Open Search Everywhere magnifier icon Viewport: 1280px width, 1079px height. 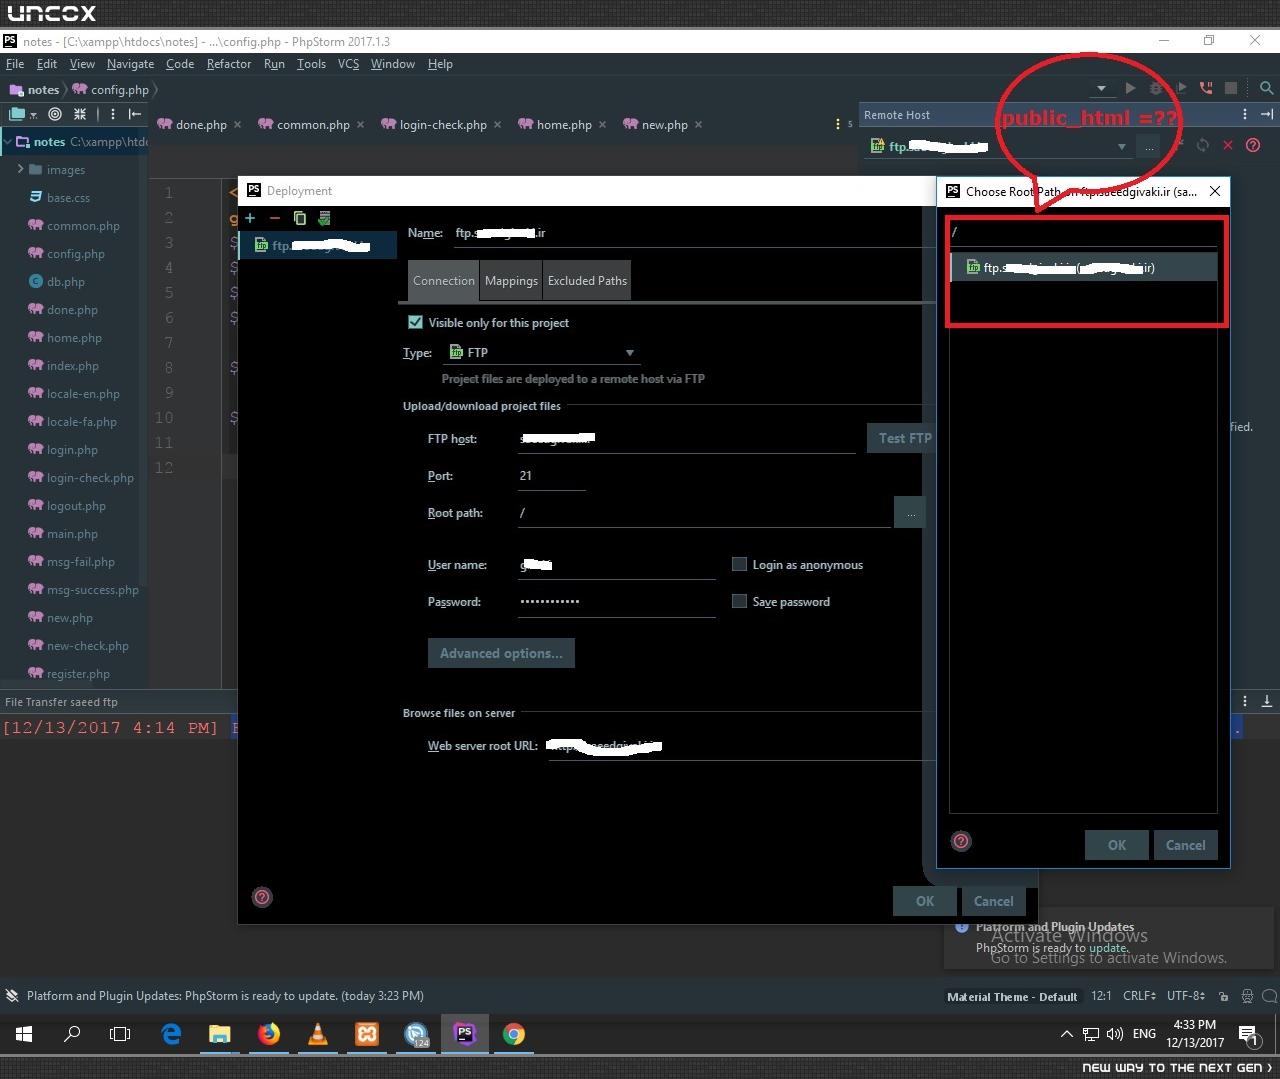click(1266, 88)
